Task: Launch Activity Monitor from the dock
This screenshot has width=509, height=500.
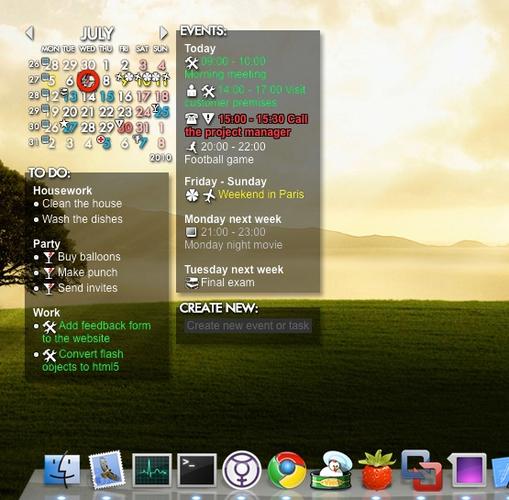Action: pyautogui.click(x=152, y=470)
